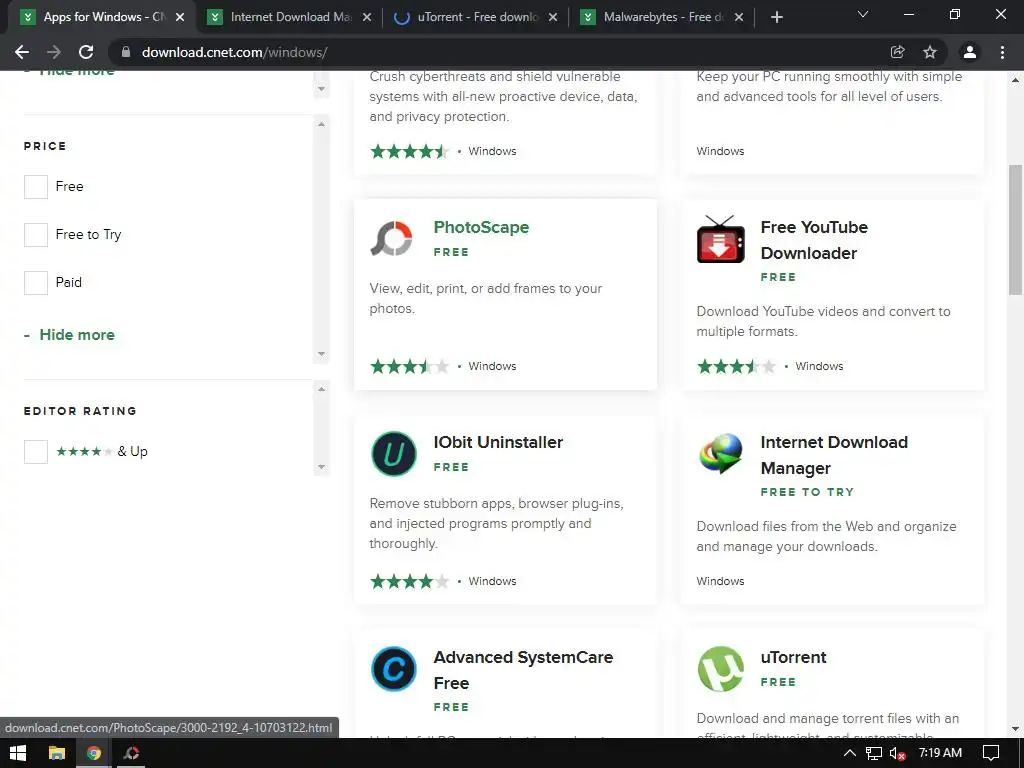Click the 'FREE TO TRY' label
This screenshot has height=768, width=1024.
pos(807,492)
